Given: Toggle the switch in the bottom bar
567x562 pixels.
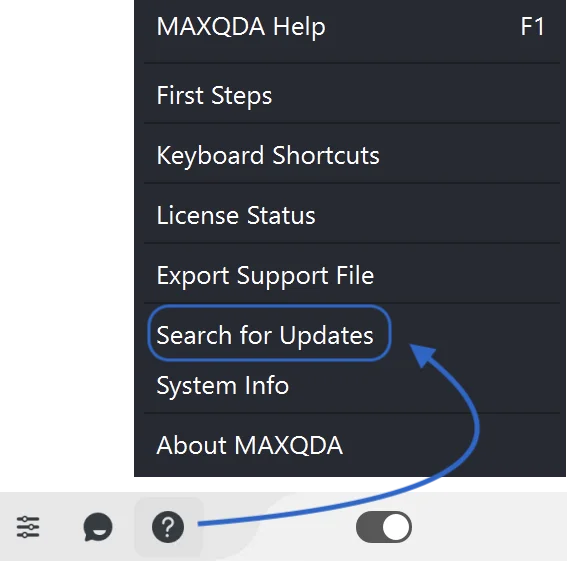Looking at the screenshot, I should (x=384, y=527).
